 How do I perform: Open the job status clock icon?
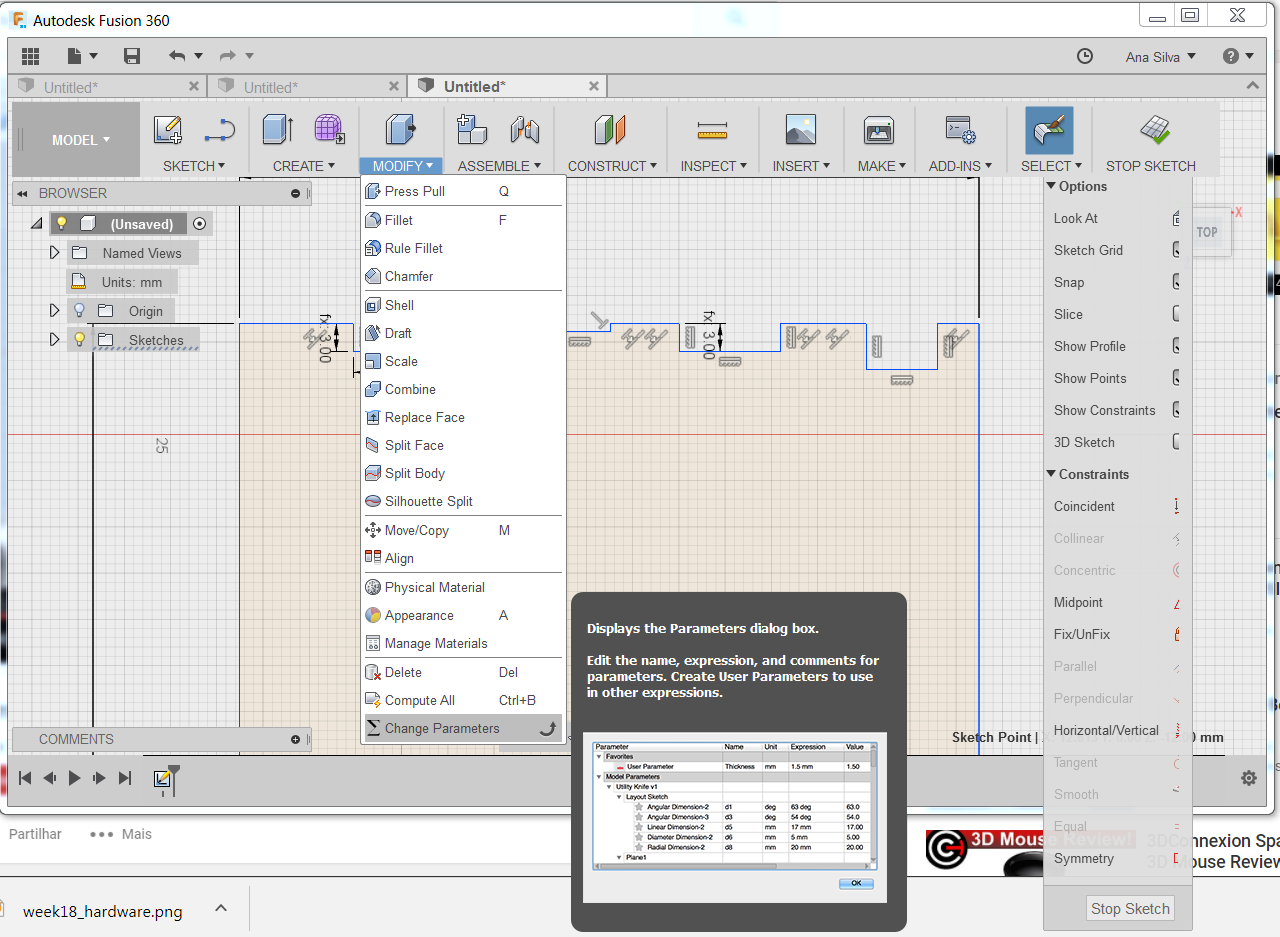1085,56
